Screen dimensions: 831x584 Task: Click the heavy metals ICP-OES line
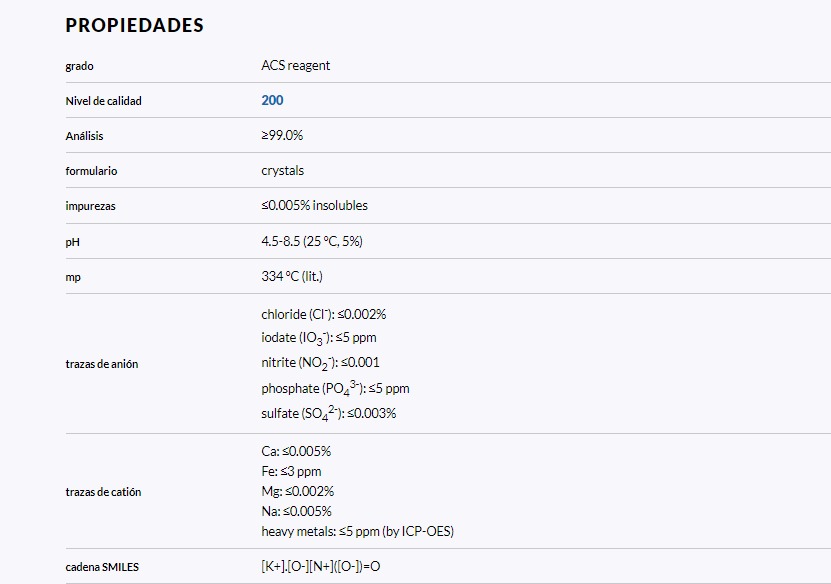coord(357,531)
